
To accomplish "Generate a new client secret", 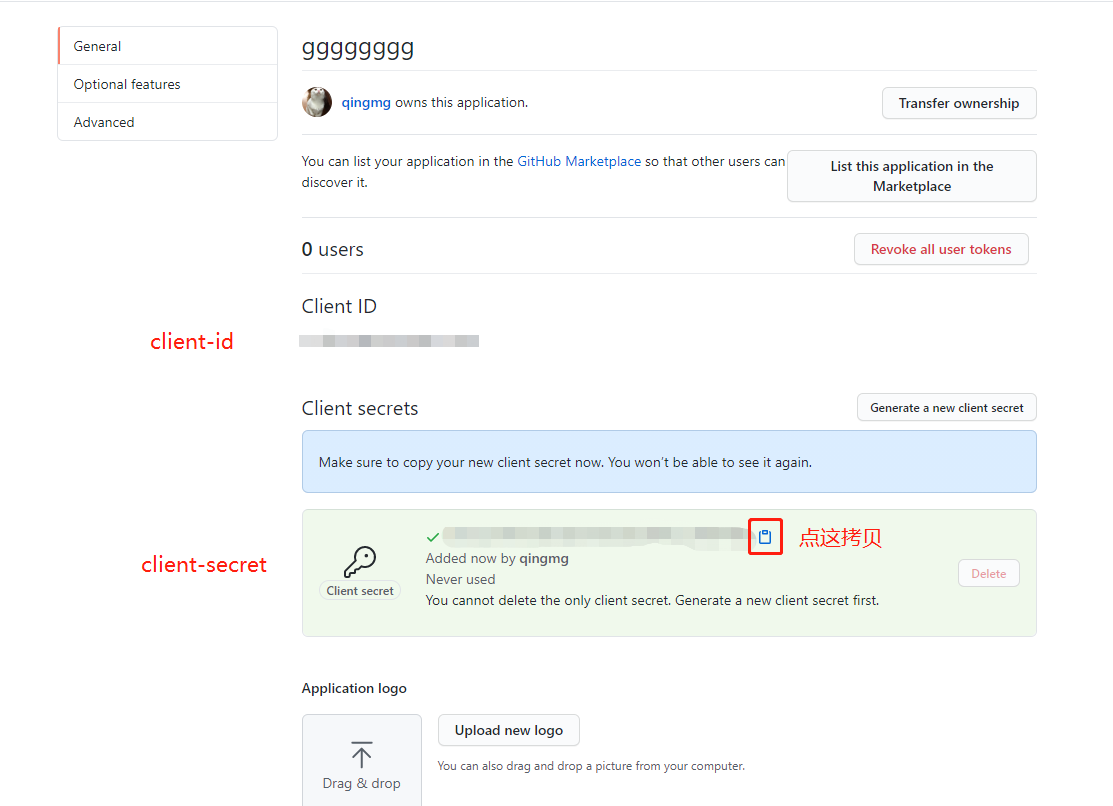I will pyautogui.click(x=945, y=407).
